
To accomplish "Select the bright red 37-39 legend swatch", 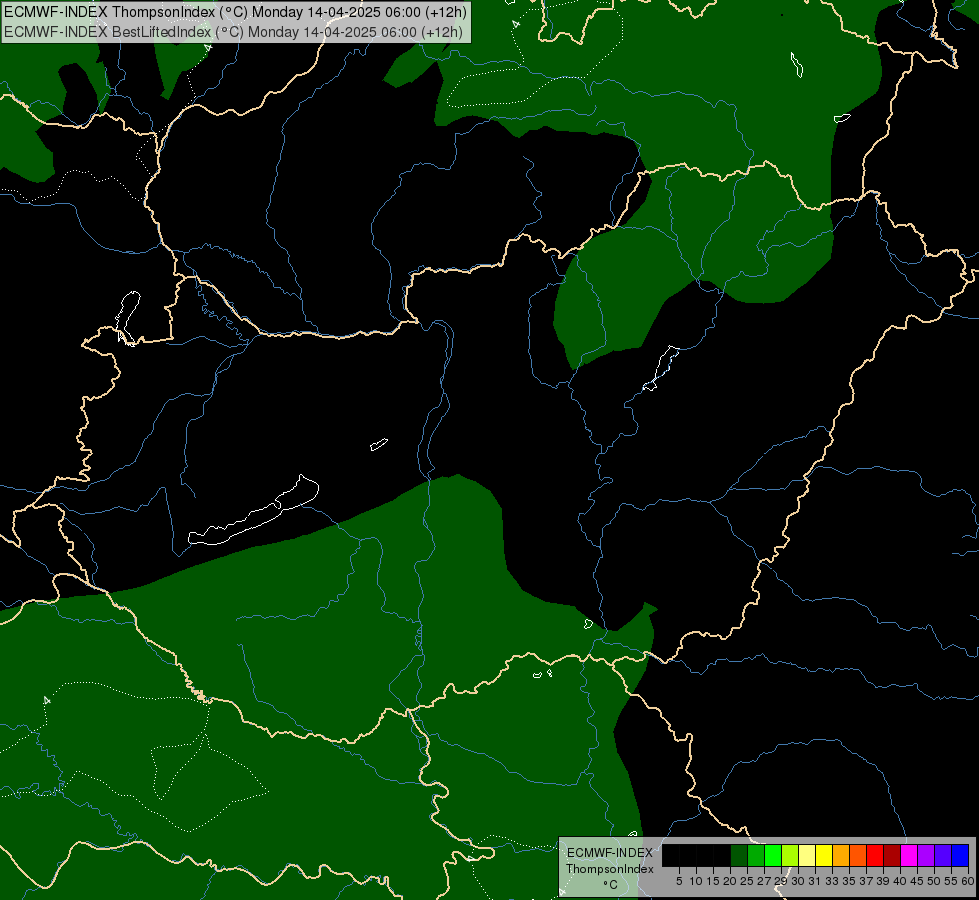I will click(x=875, y=855).
